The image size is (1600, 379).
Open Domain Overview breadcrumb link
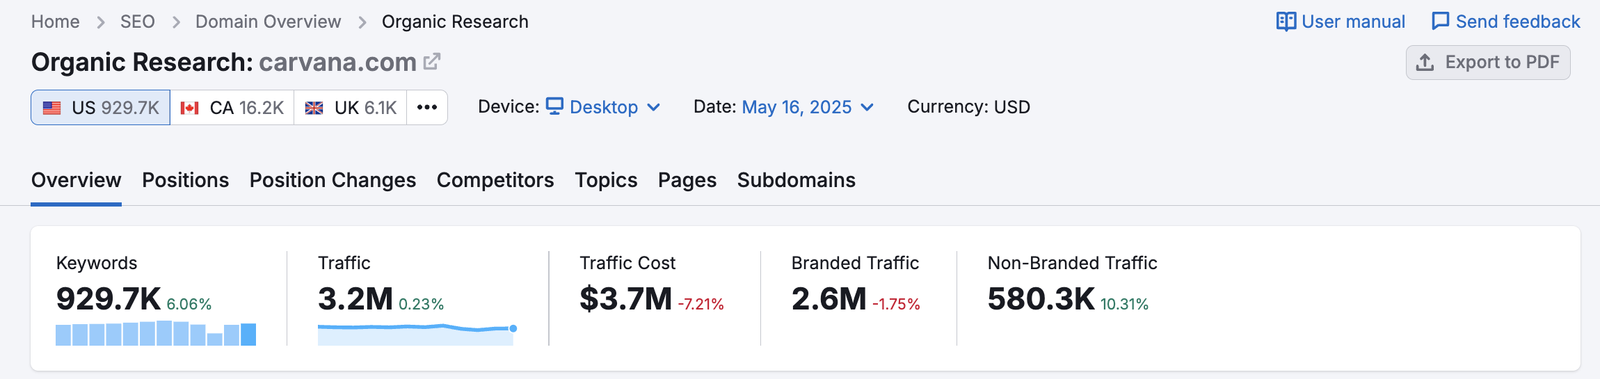(x=268, y=22)
